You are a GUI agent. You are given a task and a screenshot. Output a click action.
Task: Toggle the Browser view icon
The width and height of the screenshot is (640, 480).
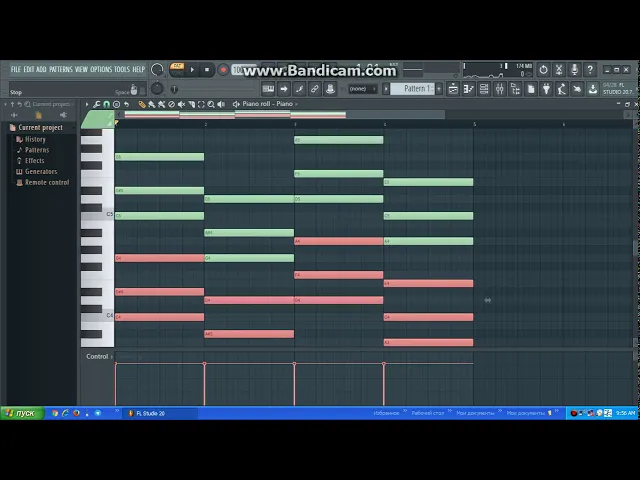(515, 89)
